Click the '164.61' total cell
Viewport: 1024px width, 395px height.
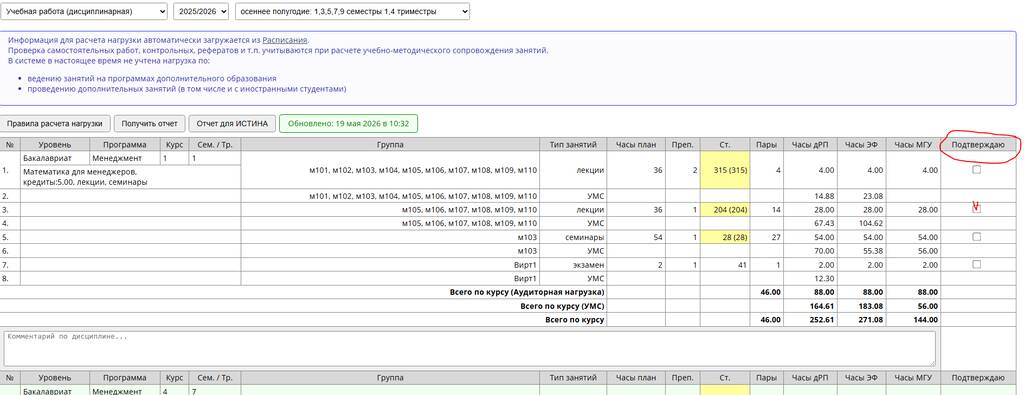(x=810, y=306)
